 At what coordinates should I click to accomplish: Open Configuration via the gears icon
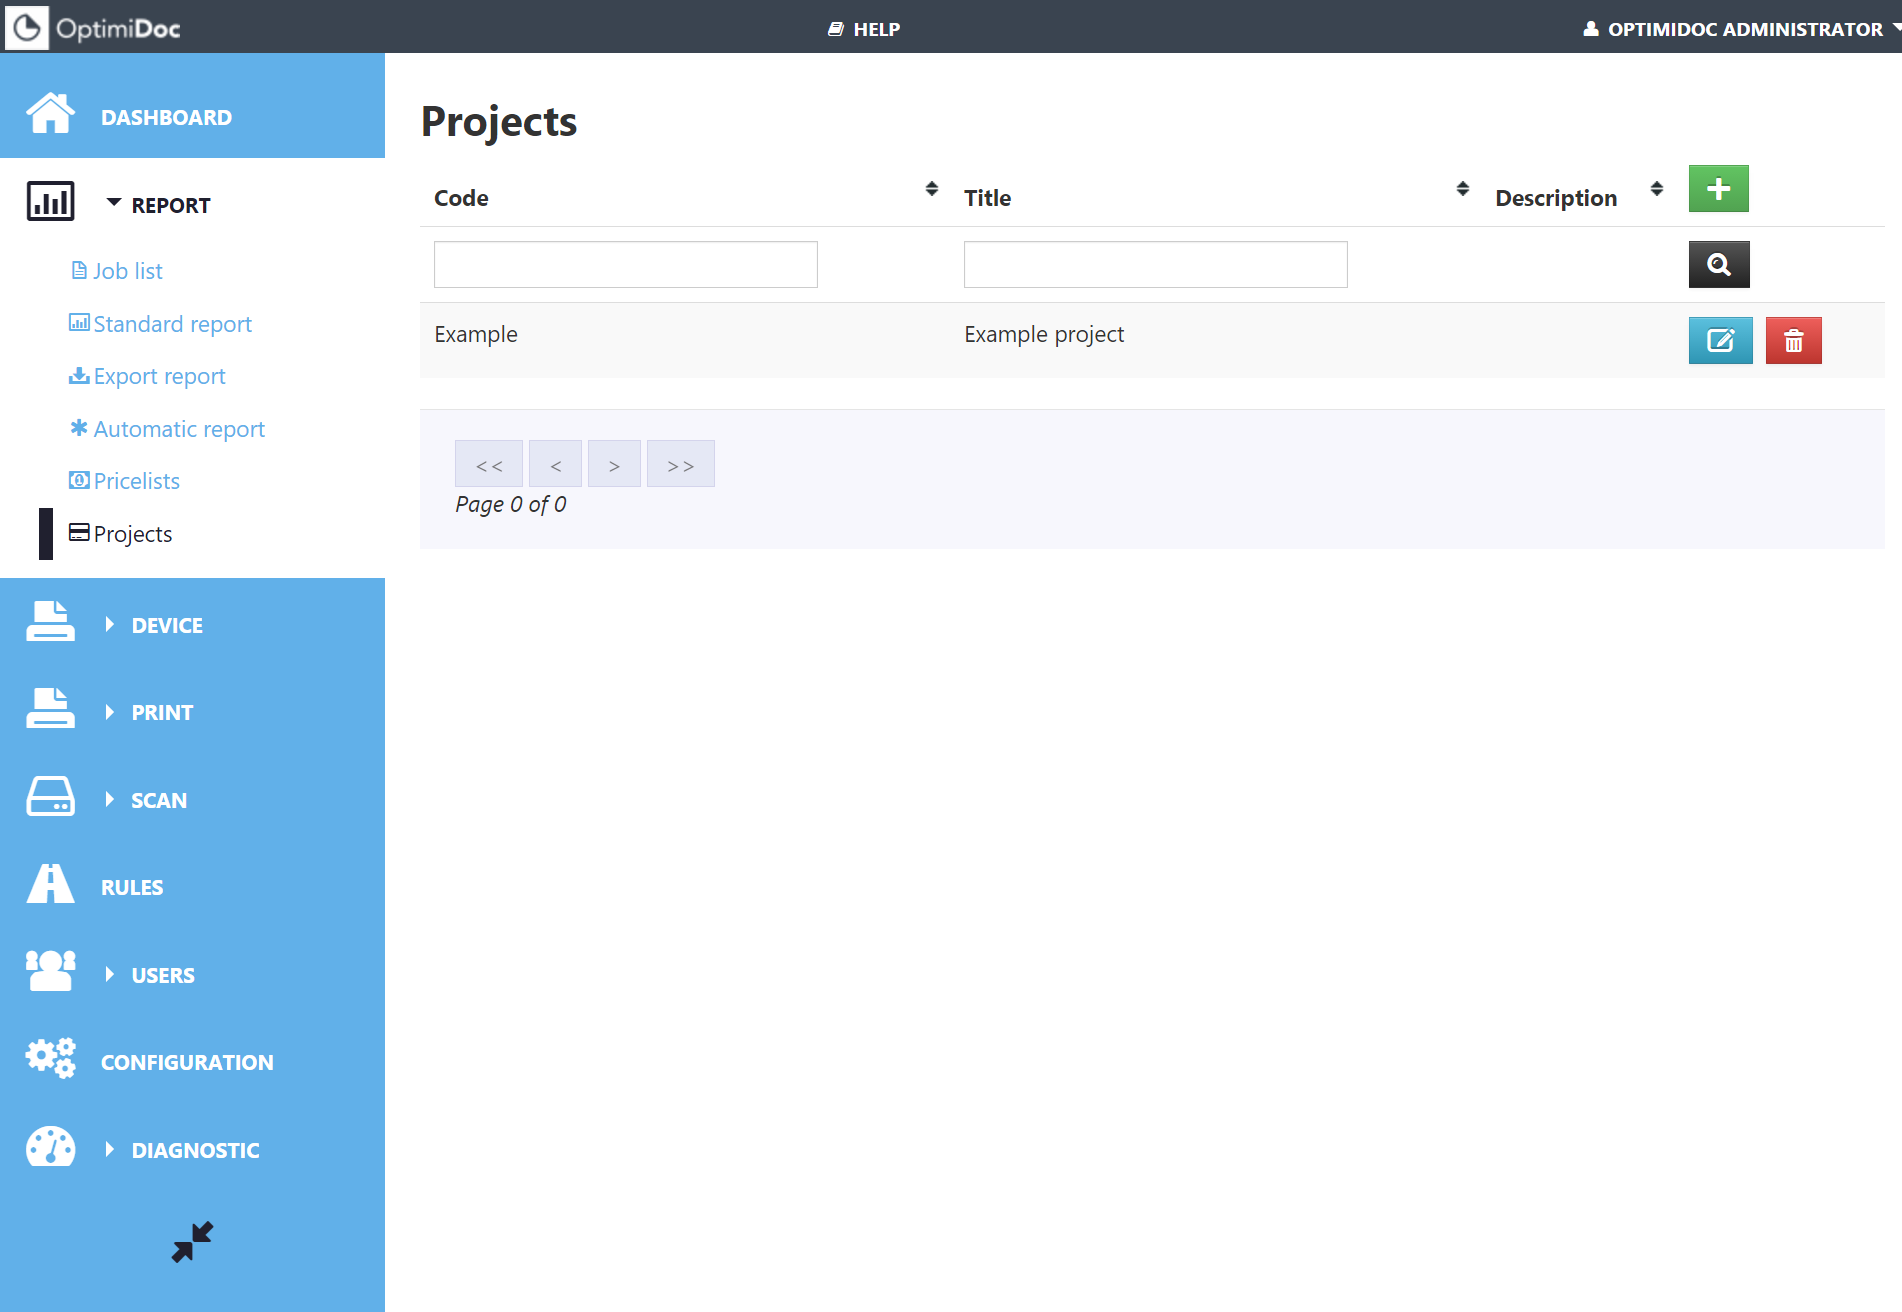(x=50, y=1058)
